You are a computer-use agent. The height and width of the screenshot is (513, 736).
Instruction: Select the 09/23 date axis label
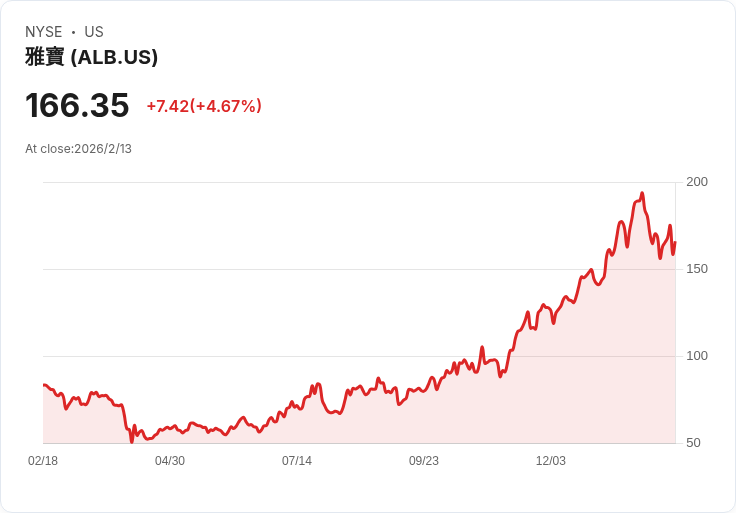(x=424, y=461)
